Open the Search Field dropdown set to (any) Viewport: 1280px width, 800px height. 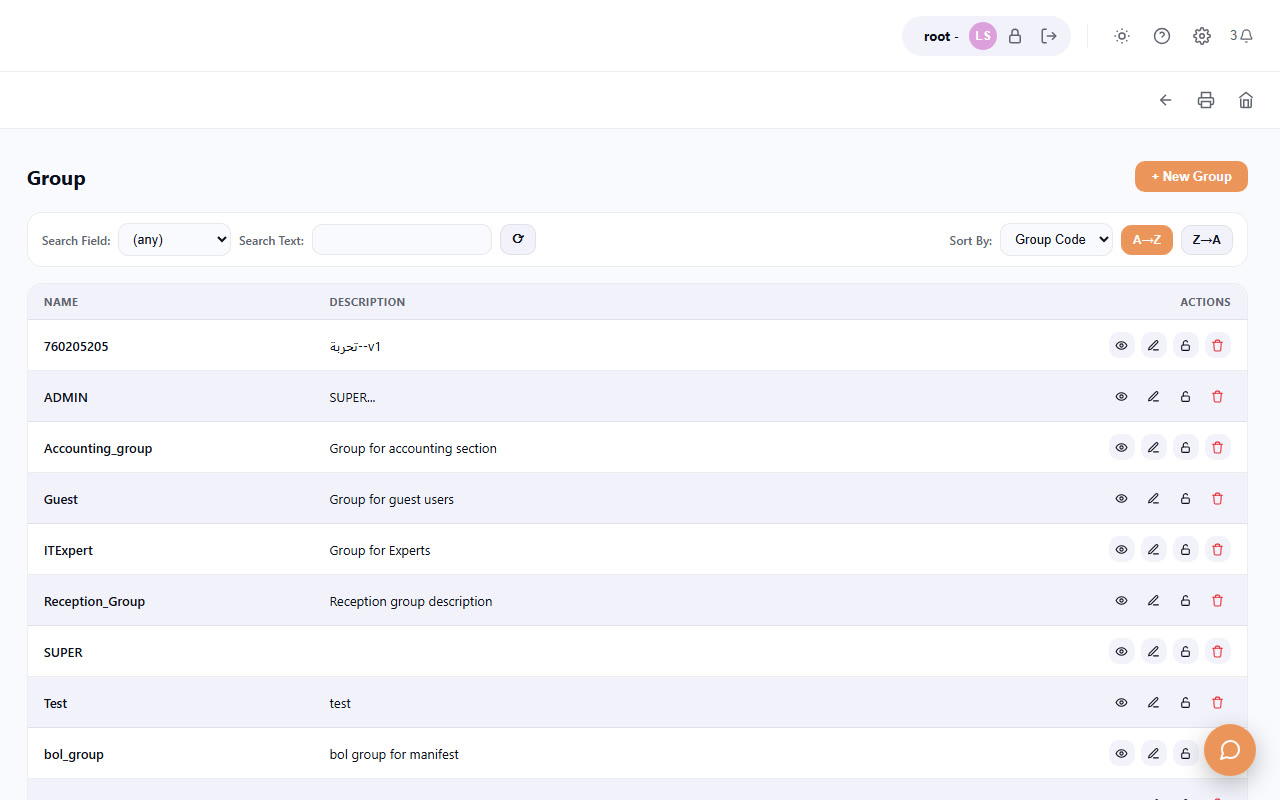tap(174, 240)
